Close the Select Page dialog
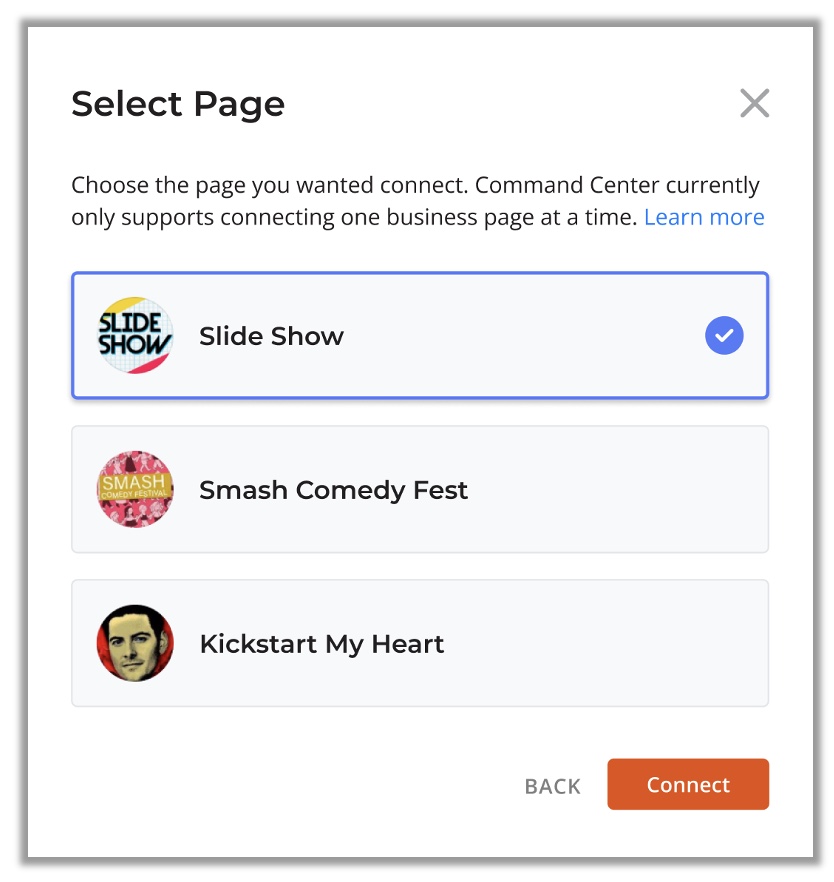 coord(754,103)
